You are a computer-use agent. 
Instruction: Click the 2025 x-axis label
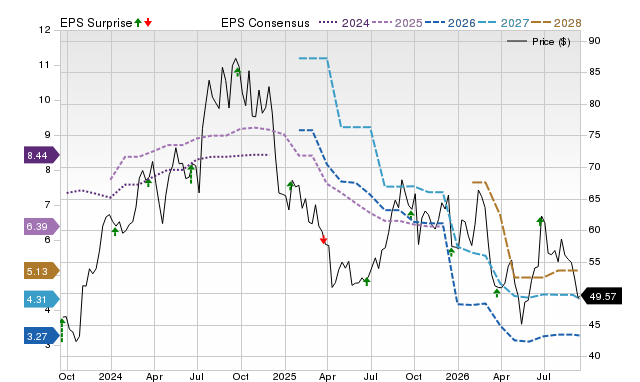(284, 376)
